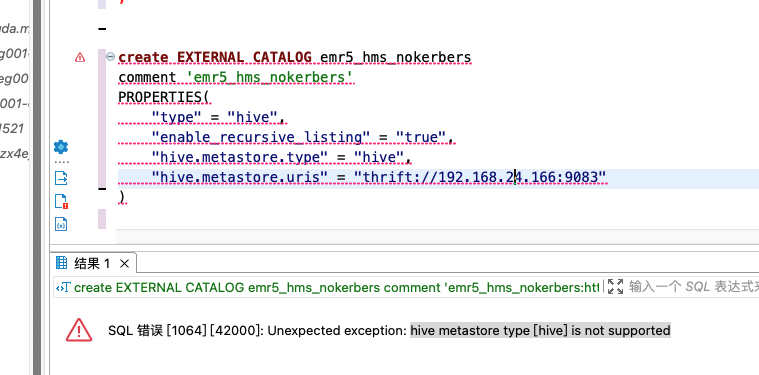Click the variables document icon in sidebar
Screen dimensions: 759x375
click(x=61, y=224)
